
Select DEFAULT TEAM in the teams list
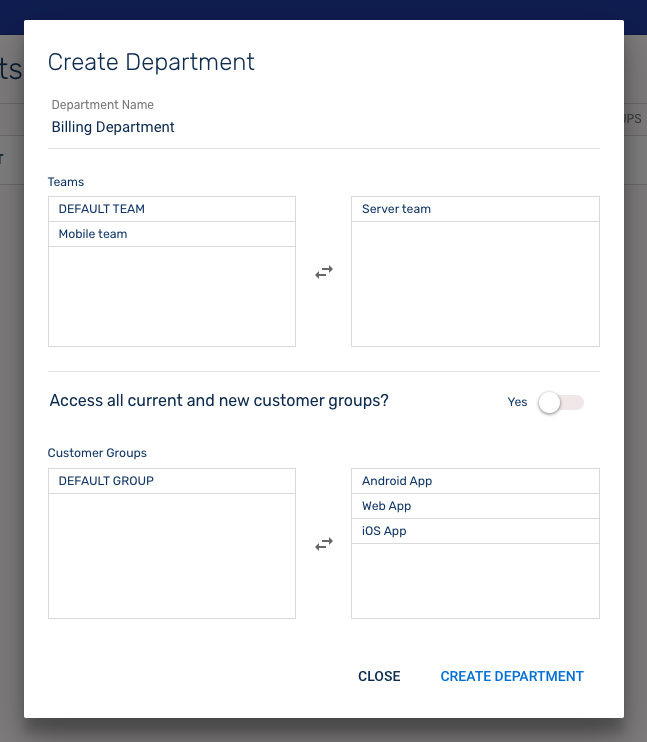(x=172, y=209)
